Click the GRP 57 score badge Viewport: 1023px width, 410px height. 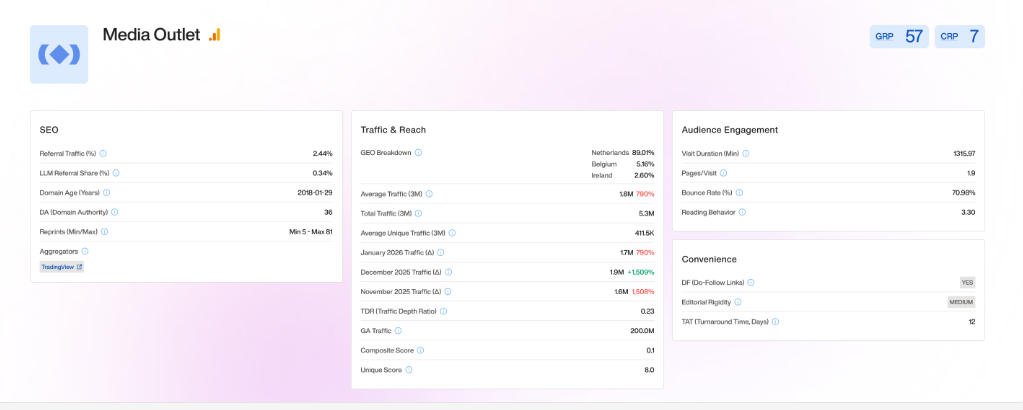click(899, 37)
